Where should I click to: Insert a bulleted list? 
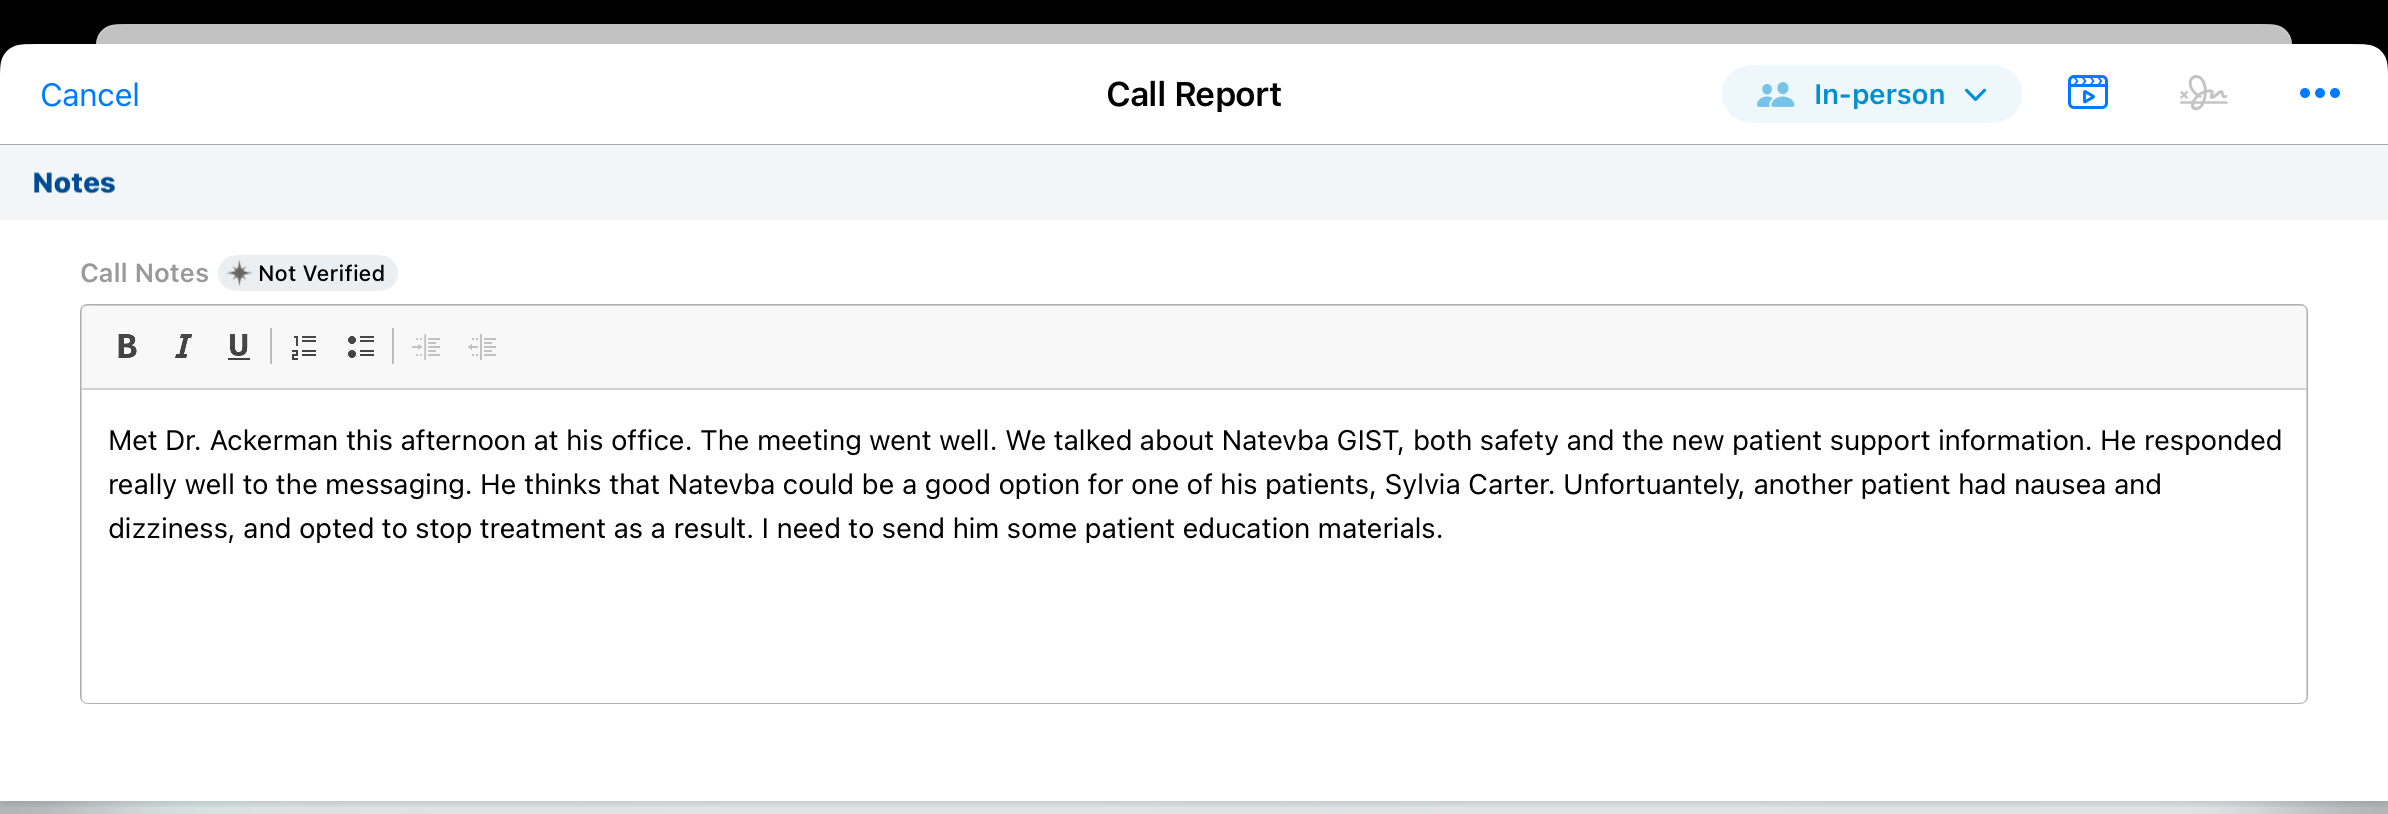click(x=360, y=347)
